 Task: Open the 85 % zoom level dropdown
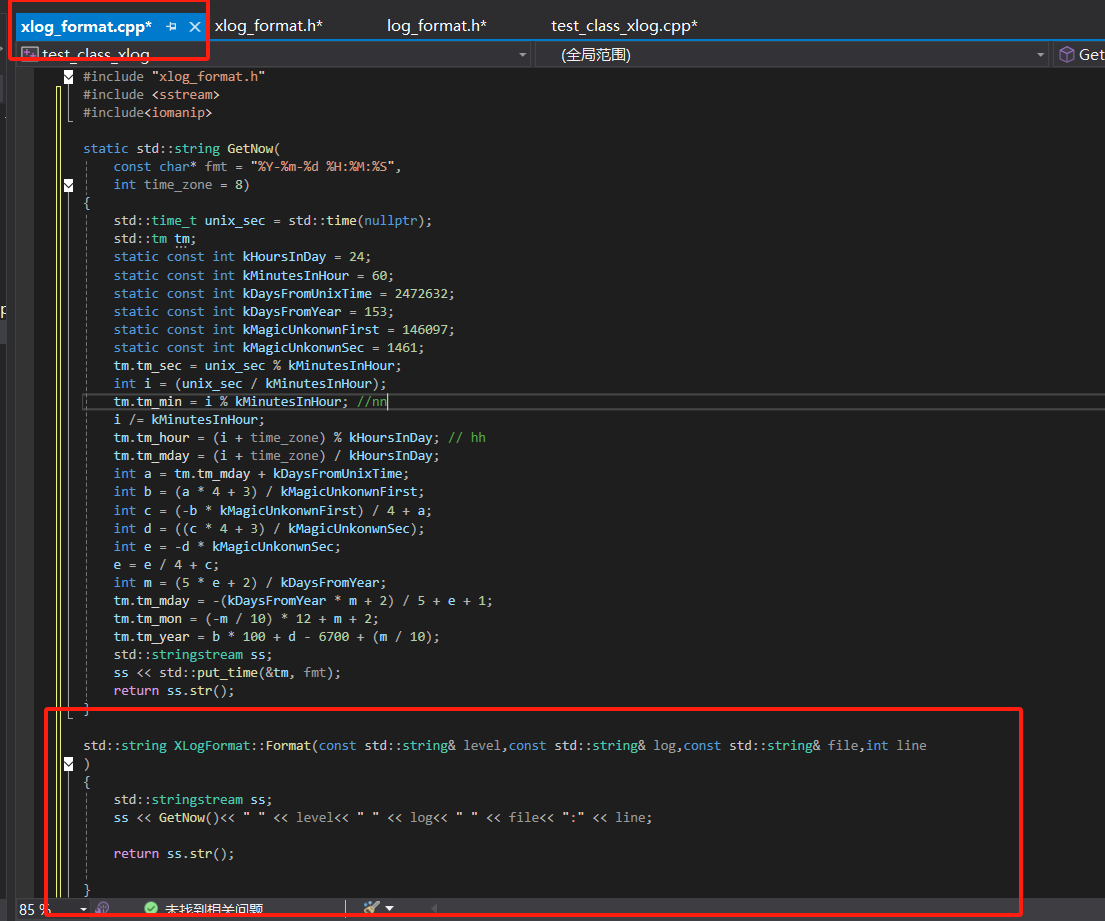click(x=83, y=909)
